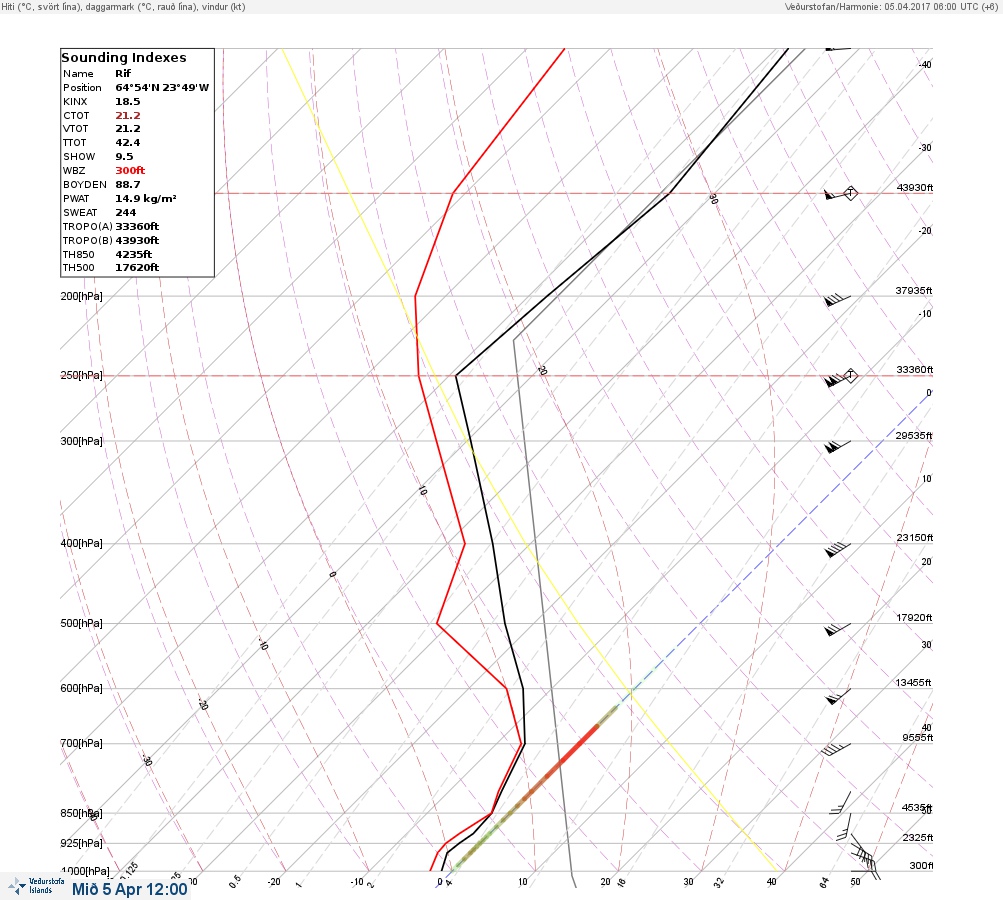The image size is (1003, 900).
Task: Click the SWEAT value 244
Action: [x=125, y=212]
